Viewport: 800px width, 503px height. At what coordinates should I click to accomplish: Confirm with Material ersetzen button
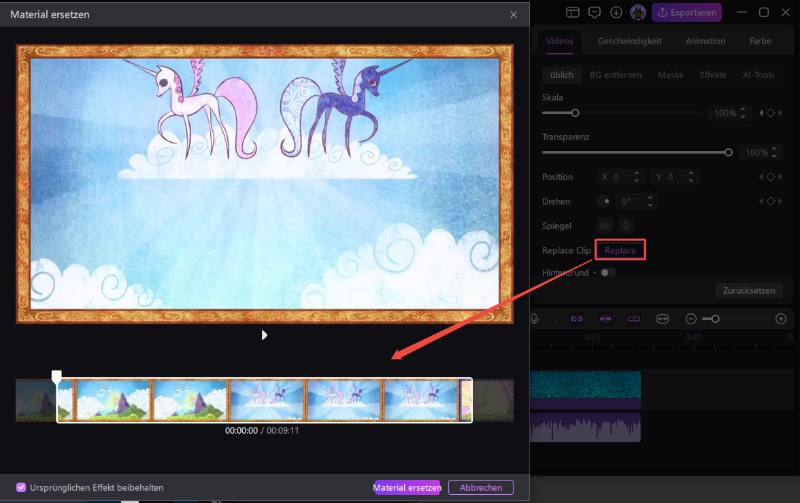pyautogui.click(x=407, y=487)
